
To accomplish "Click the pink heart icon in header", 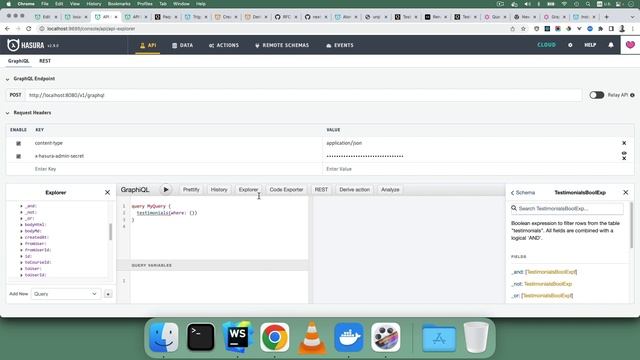I will pos(630,45).
